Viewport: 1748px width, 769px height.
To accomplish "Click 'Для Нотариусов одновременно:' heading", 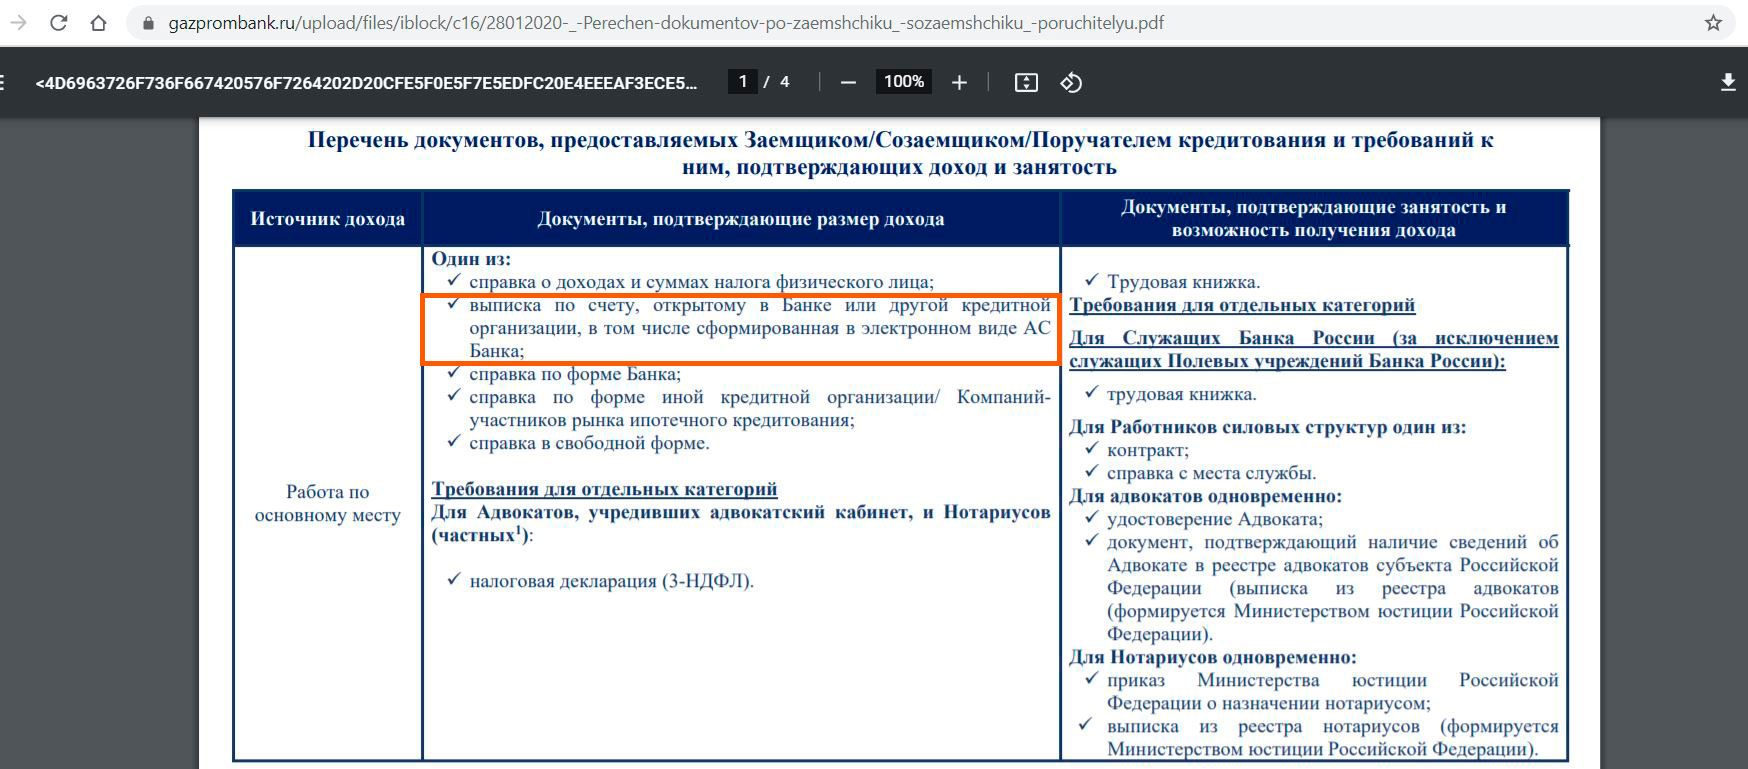I will point(1213,657).
